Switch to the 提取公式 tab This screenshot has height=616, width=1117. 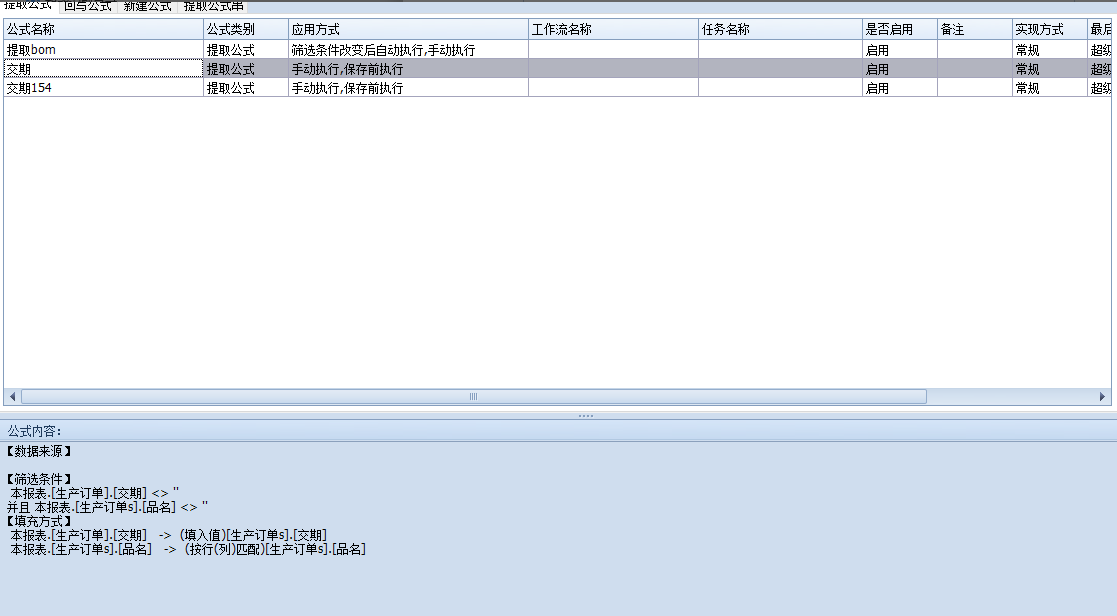(x=28, y=6)
